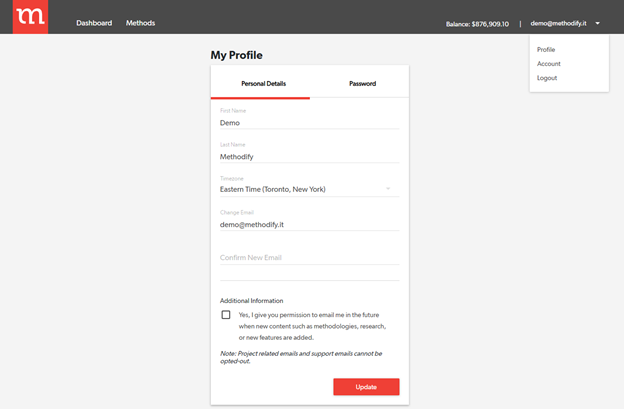The height and width of the screenshot is (409, 624).
Task: Switch to the Password tab
Action: 362,83
